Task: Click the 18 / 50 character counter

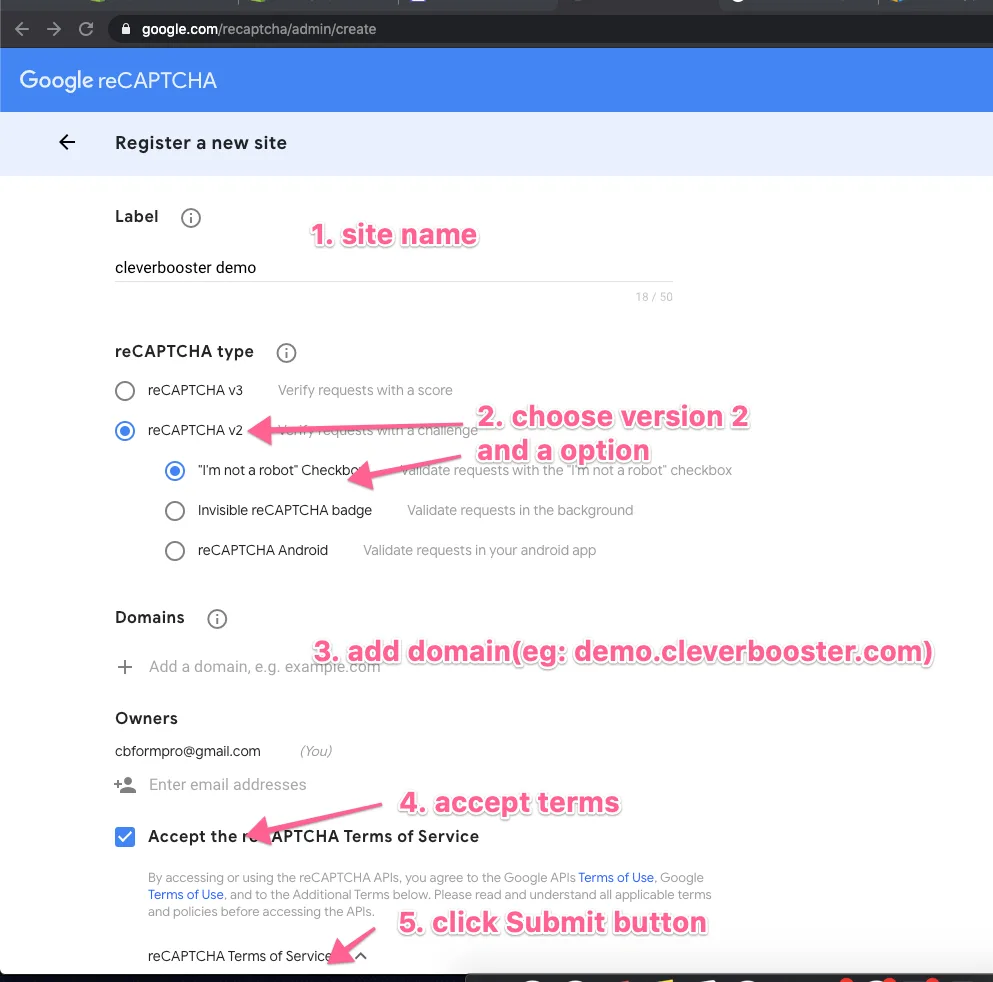Action: tap(654, 297)
